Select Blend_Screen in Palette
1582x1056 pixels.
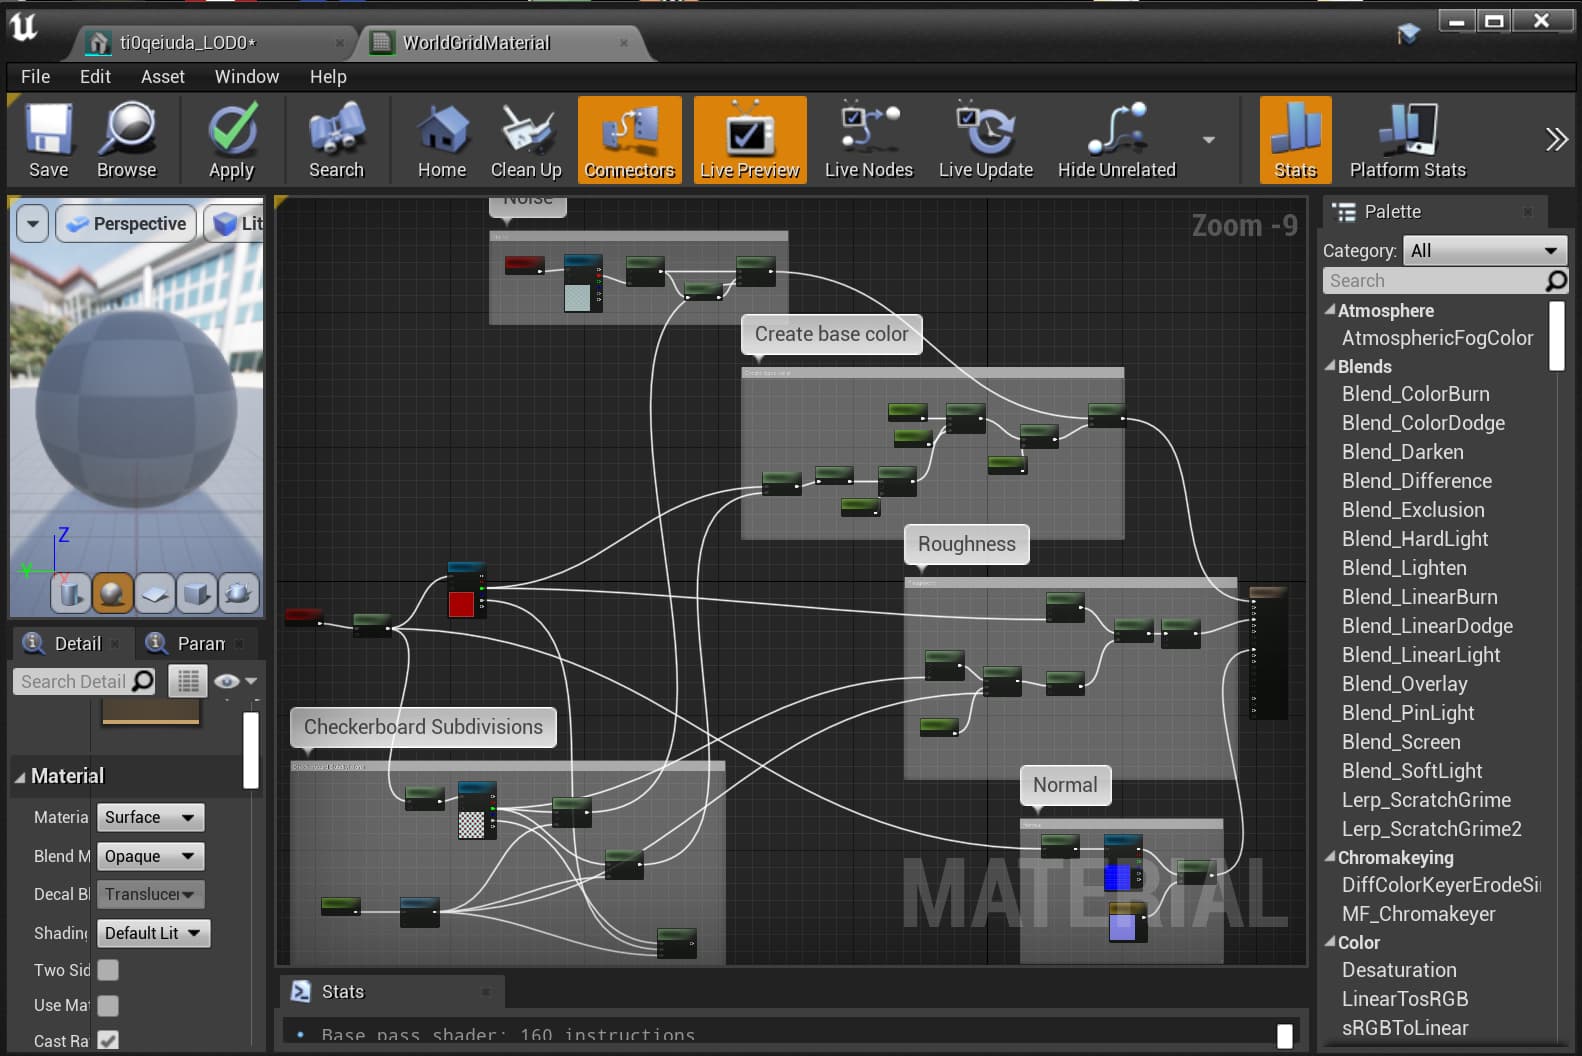point(1401,742)
